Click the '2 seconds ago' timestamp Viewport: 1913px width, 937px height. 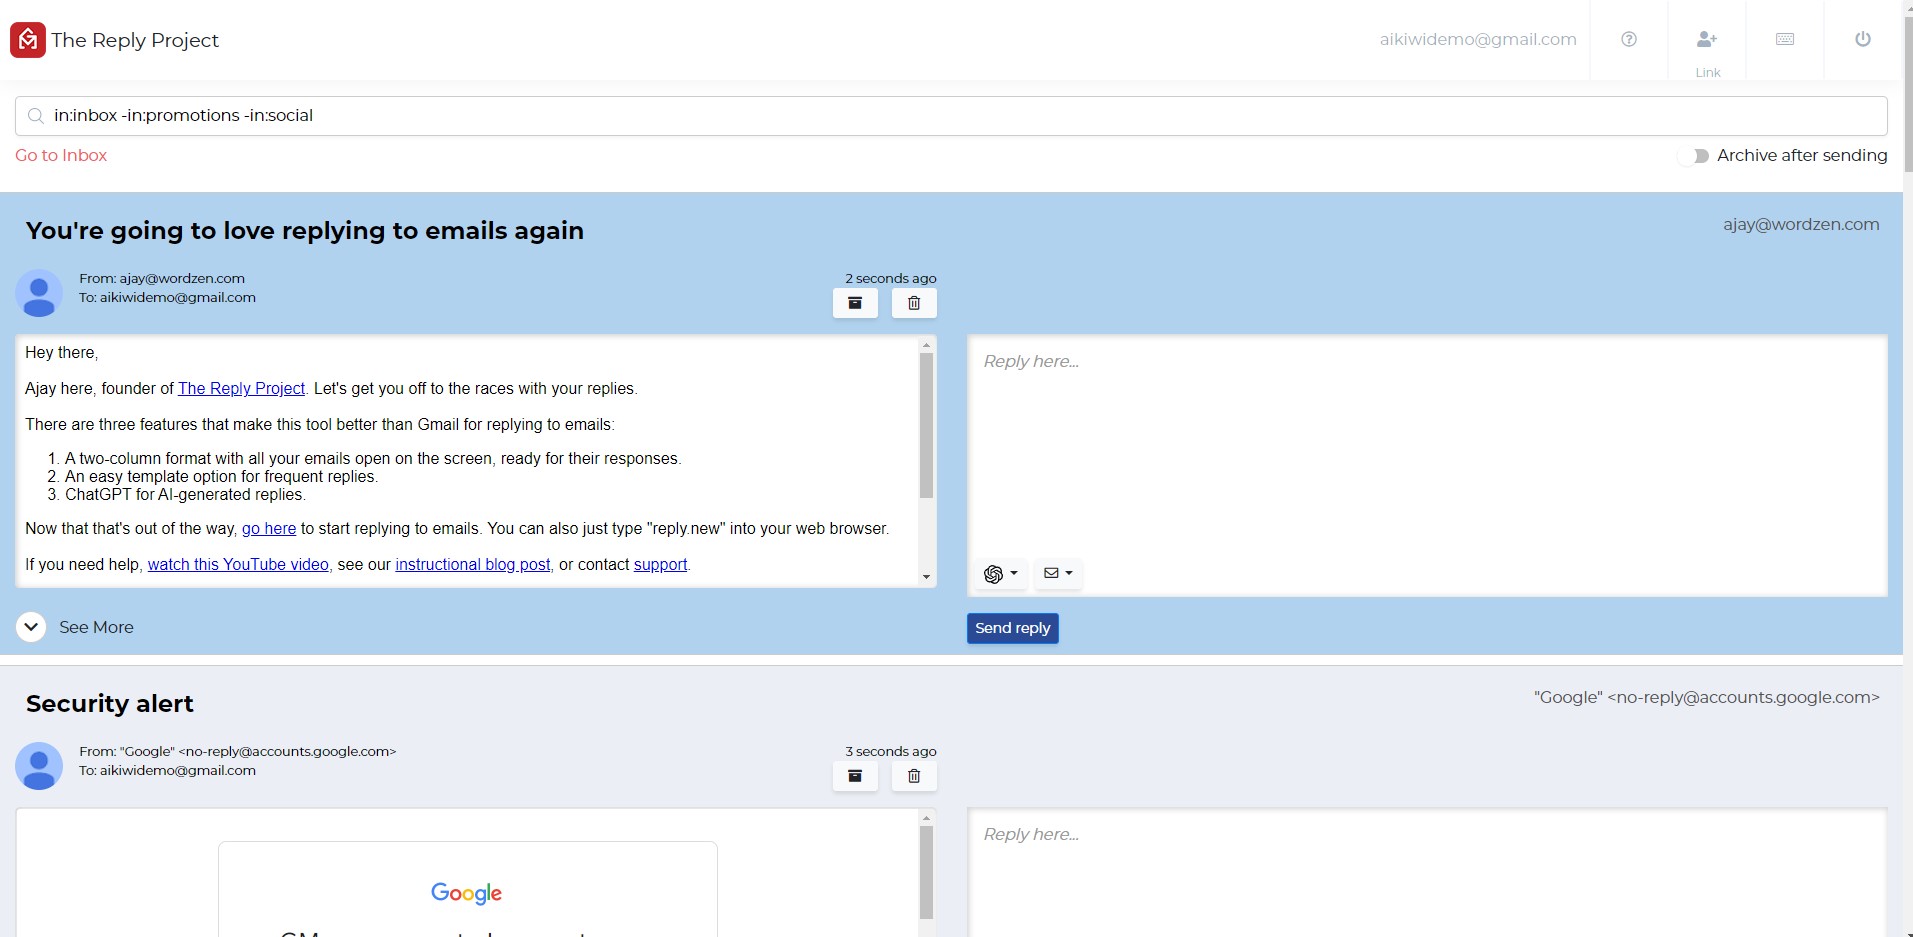tap(891, 278)
